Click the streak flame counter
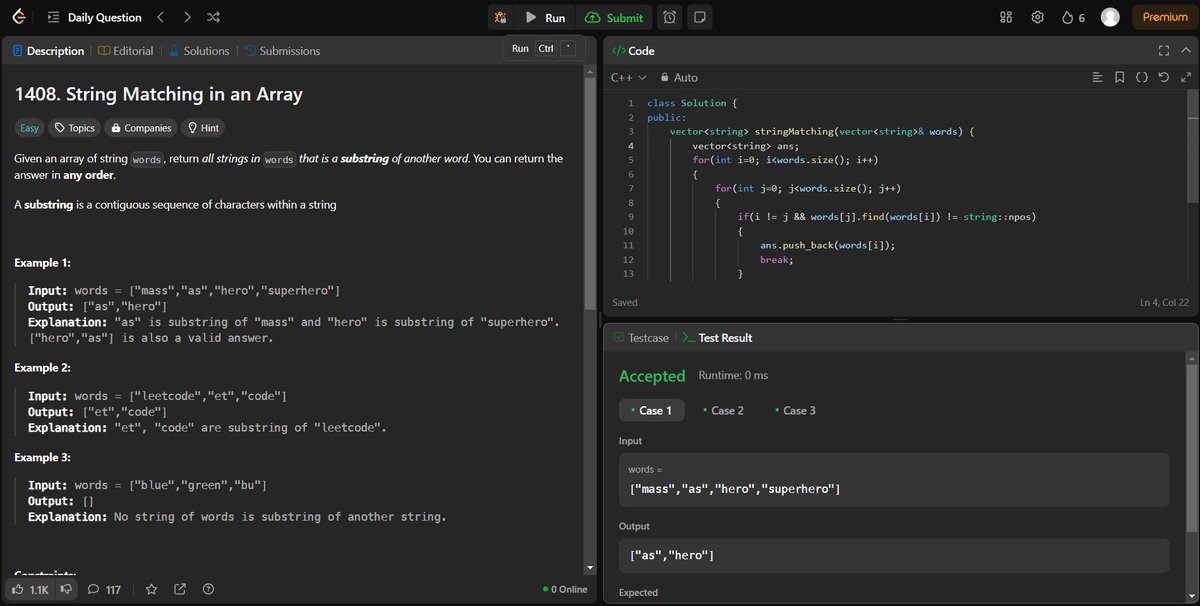The height and width of the screenshot is (606, 1200). [1073, 18]
